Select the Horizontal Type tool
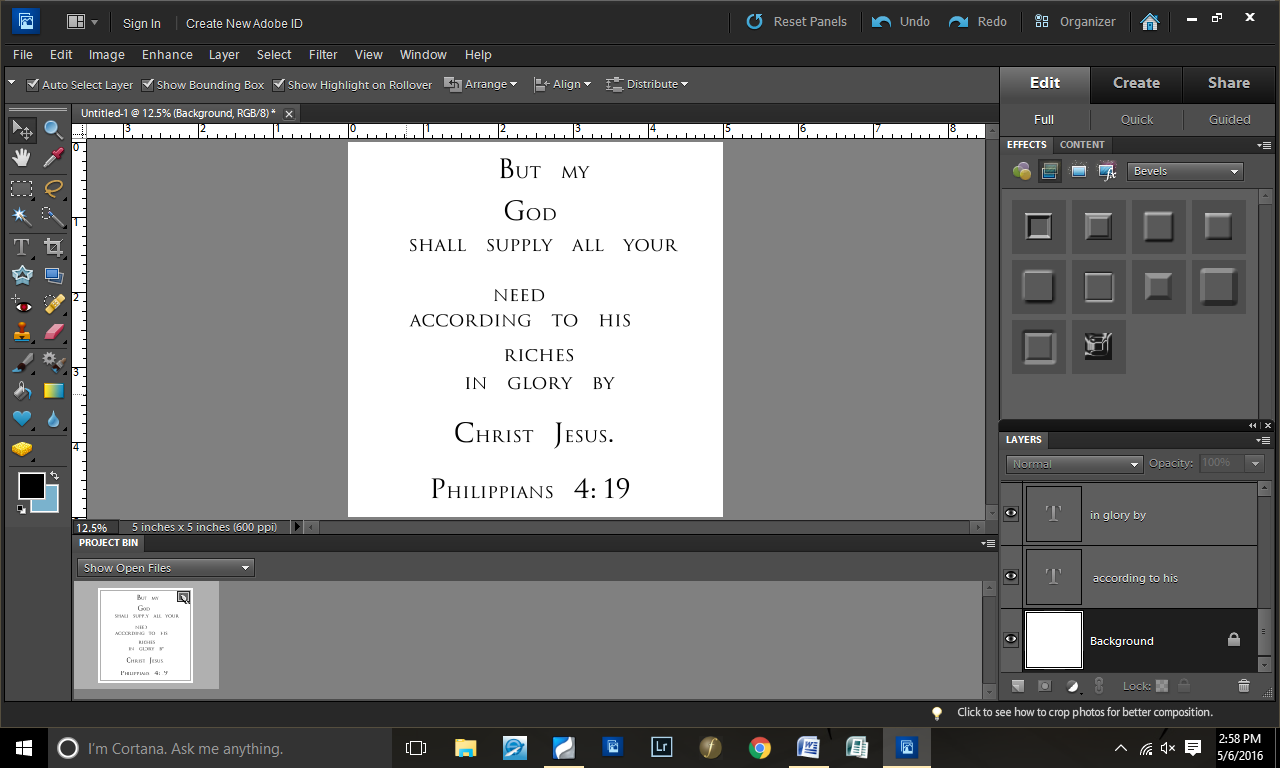The image size is (1280, 768). [21, 246]
